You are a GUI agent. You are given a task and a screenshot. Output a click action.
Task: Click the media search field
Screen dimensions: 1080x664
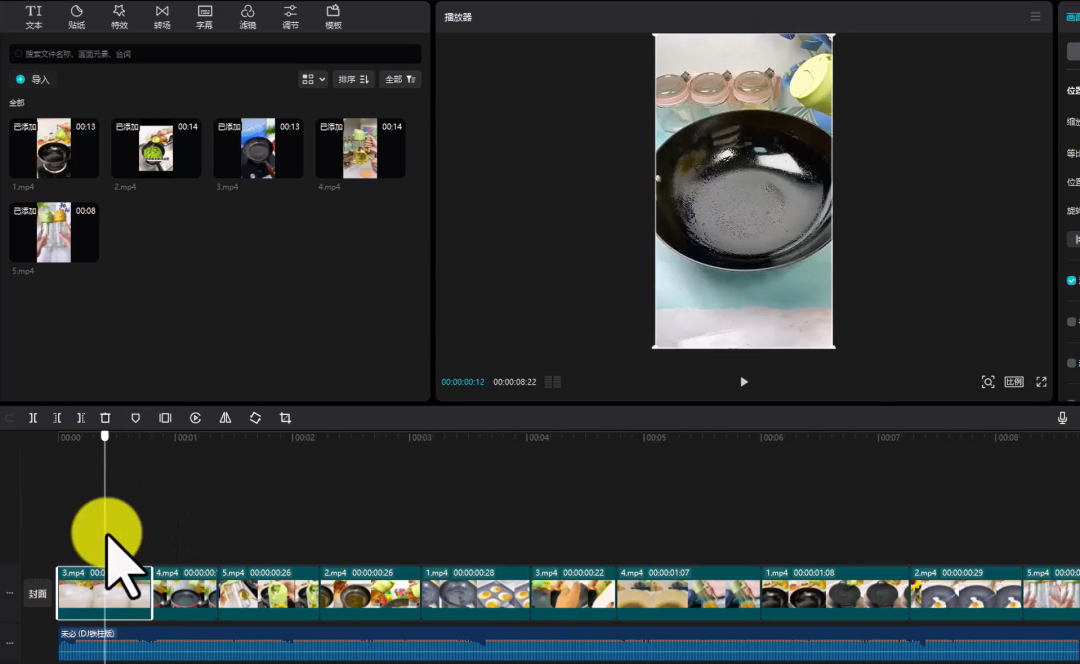[x=215, y=54]
